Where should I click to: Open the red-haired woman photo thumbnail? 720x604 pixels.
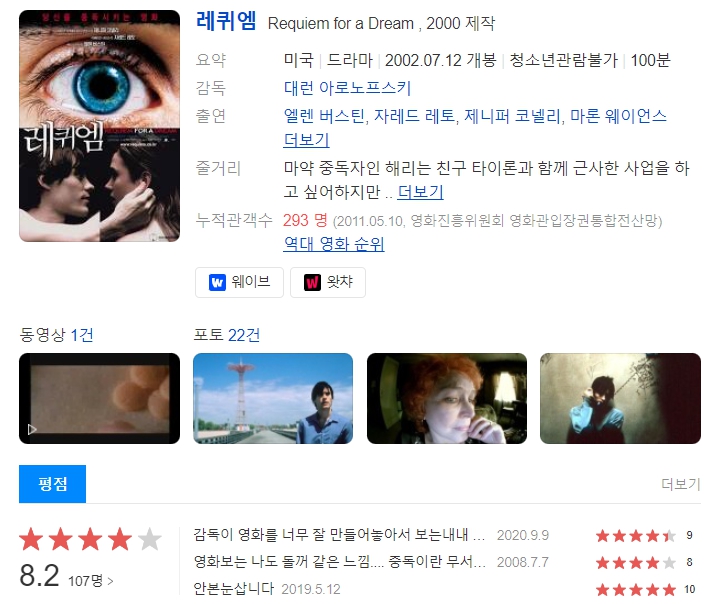447,398
